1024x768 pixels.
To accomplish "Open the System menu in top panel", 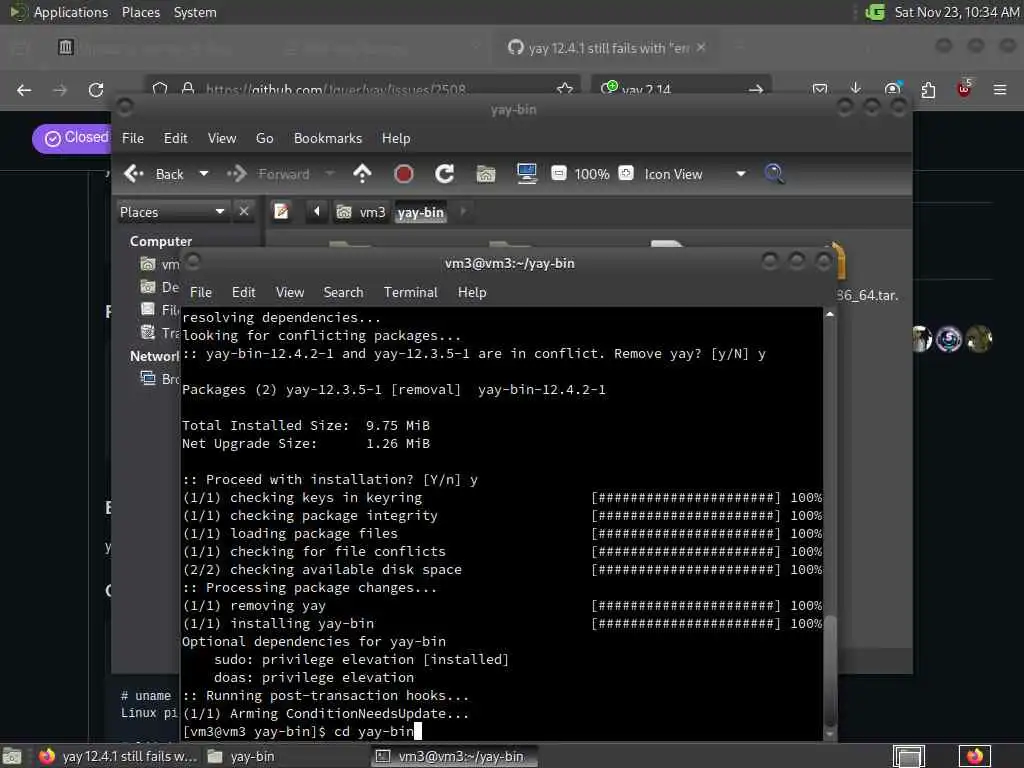I will [195, 12].
